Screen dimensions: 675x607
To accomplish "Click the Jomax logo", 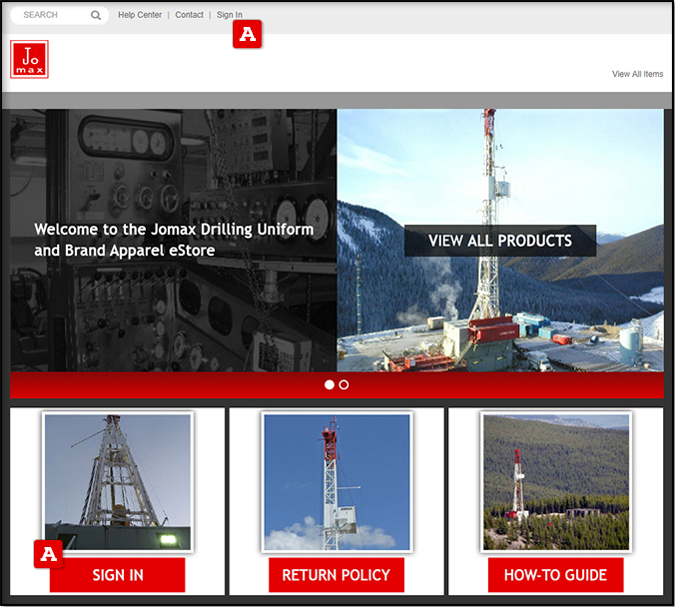I will click(x=29, y=59).
